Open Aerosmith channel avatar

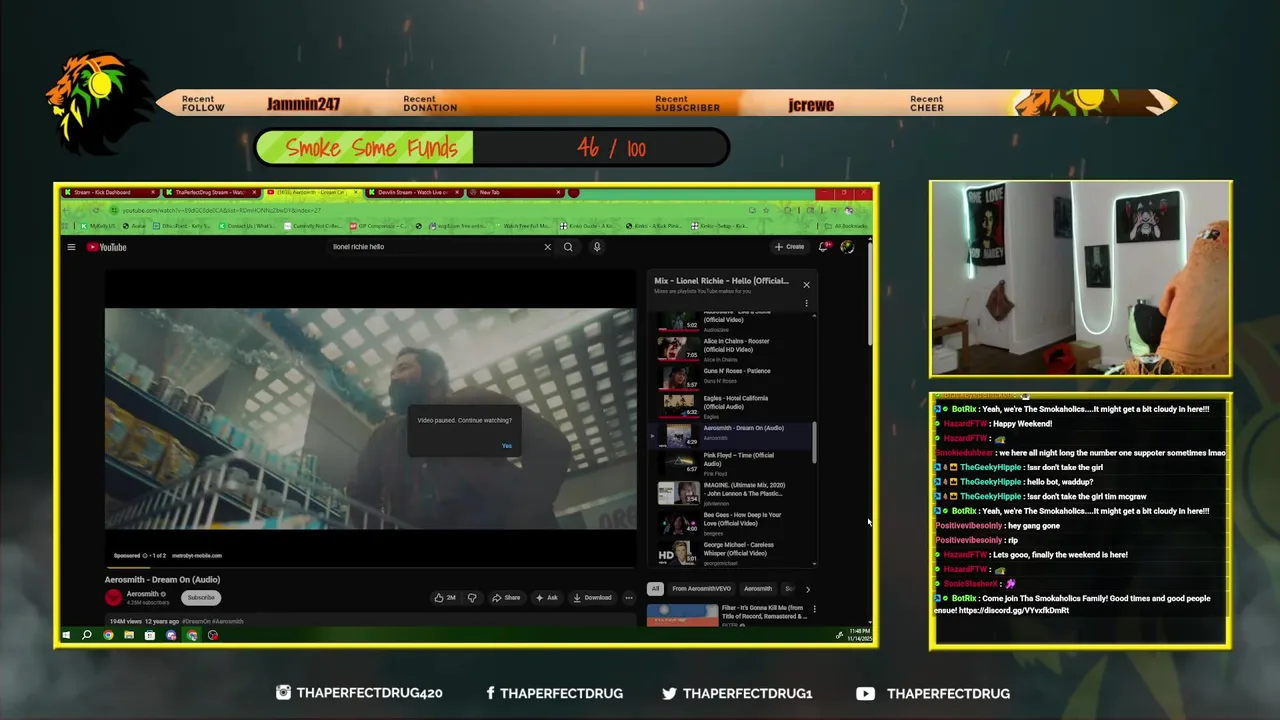[x=113, y=597]
